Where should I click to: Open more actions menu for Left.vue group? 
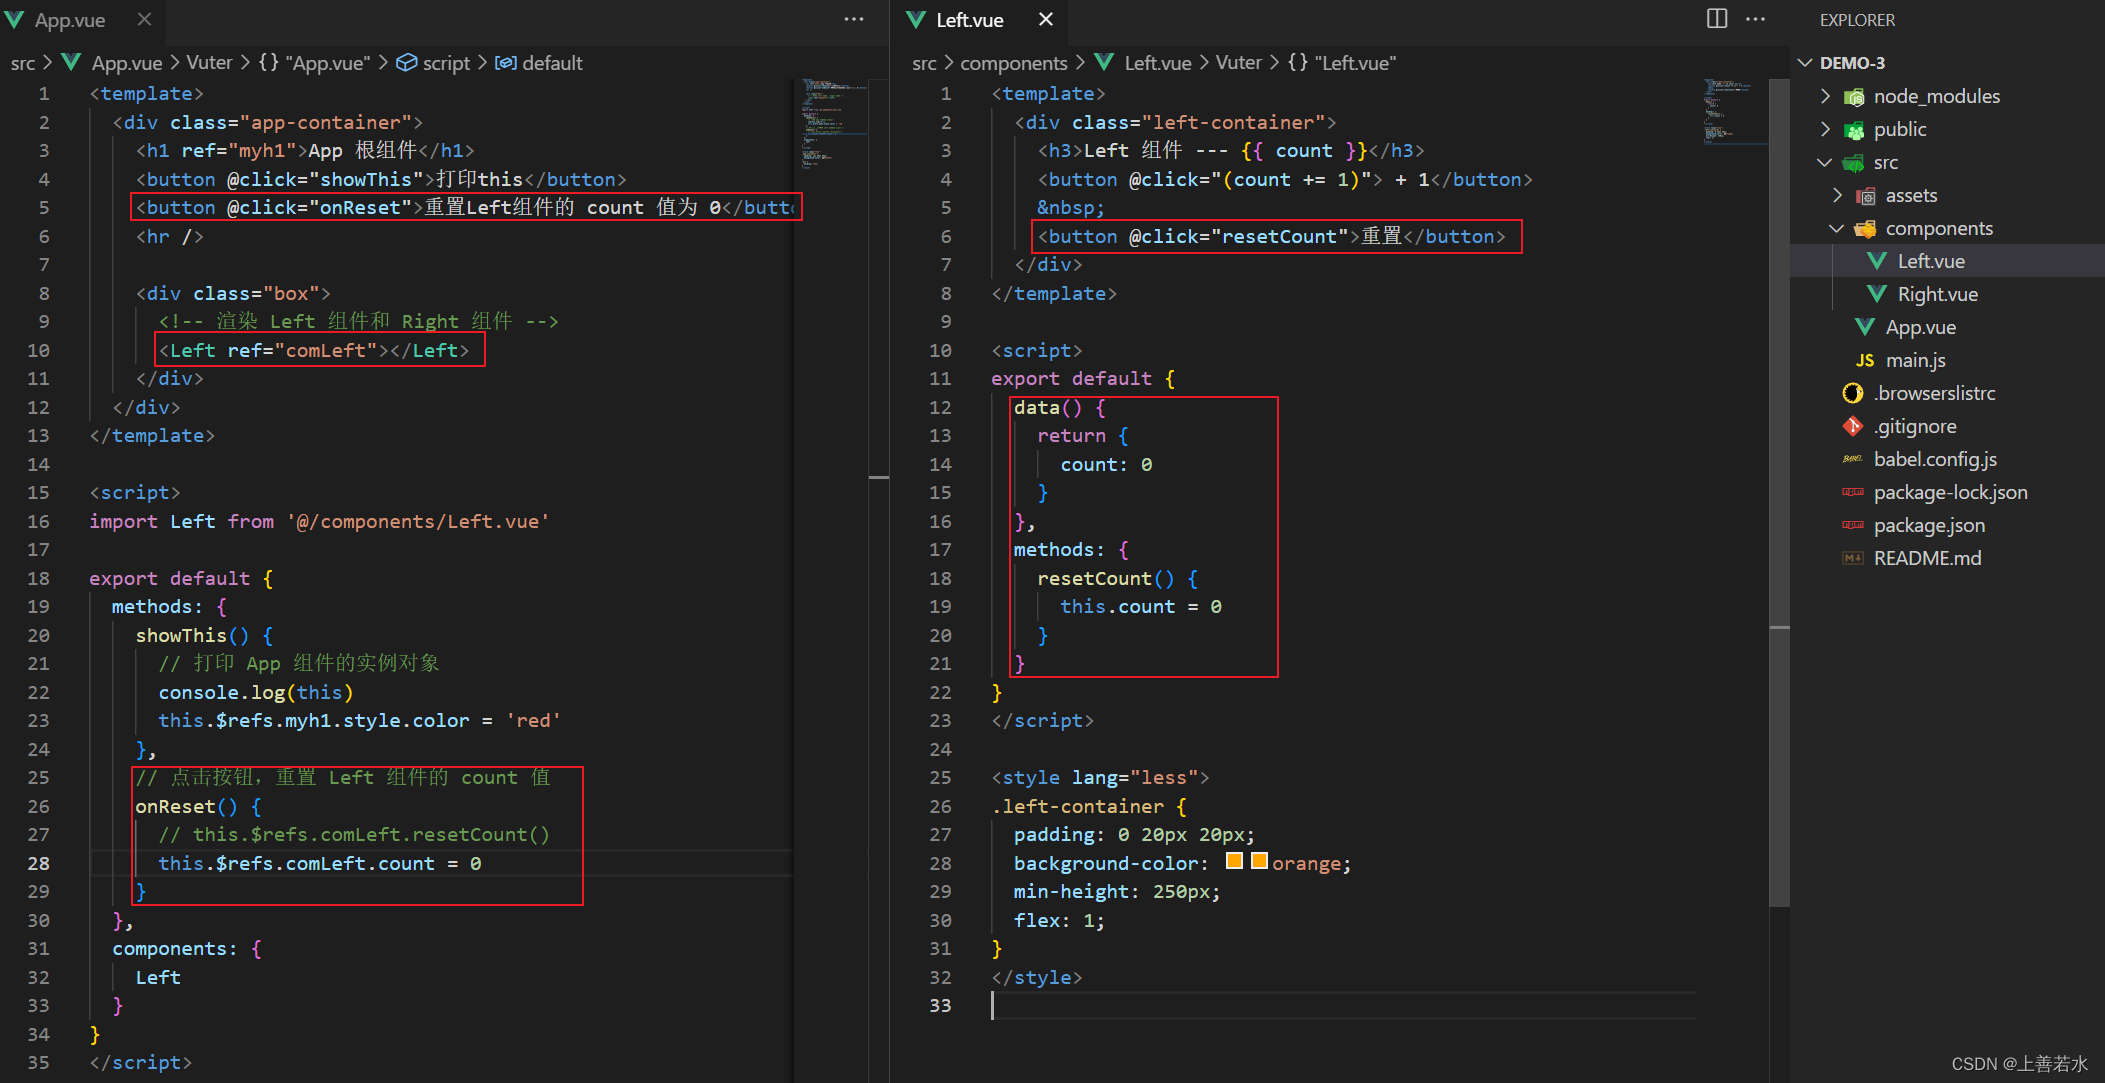tap(1755, 19)
